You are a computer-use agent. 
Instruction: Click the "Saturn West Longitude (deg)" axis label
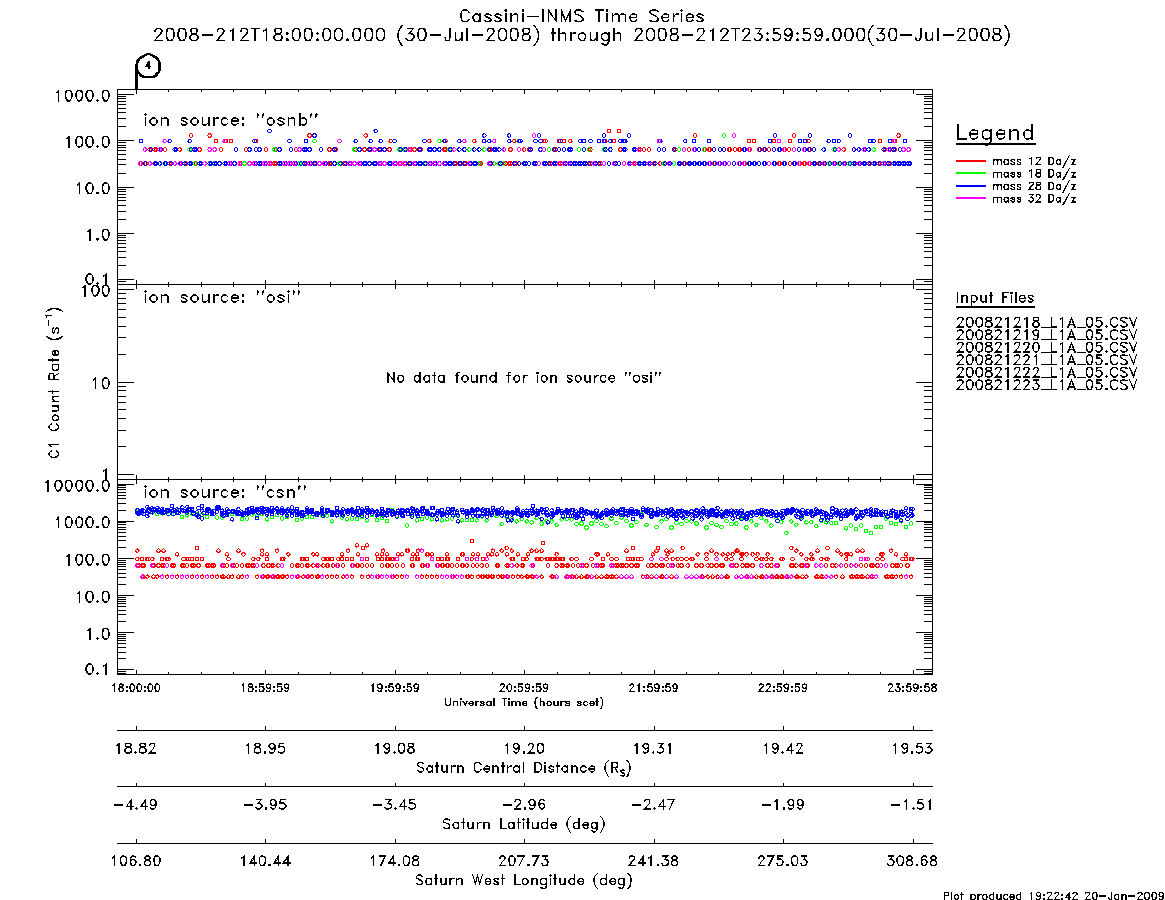524,881
